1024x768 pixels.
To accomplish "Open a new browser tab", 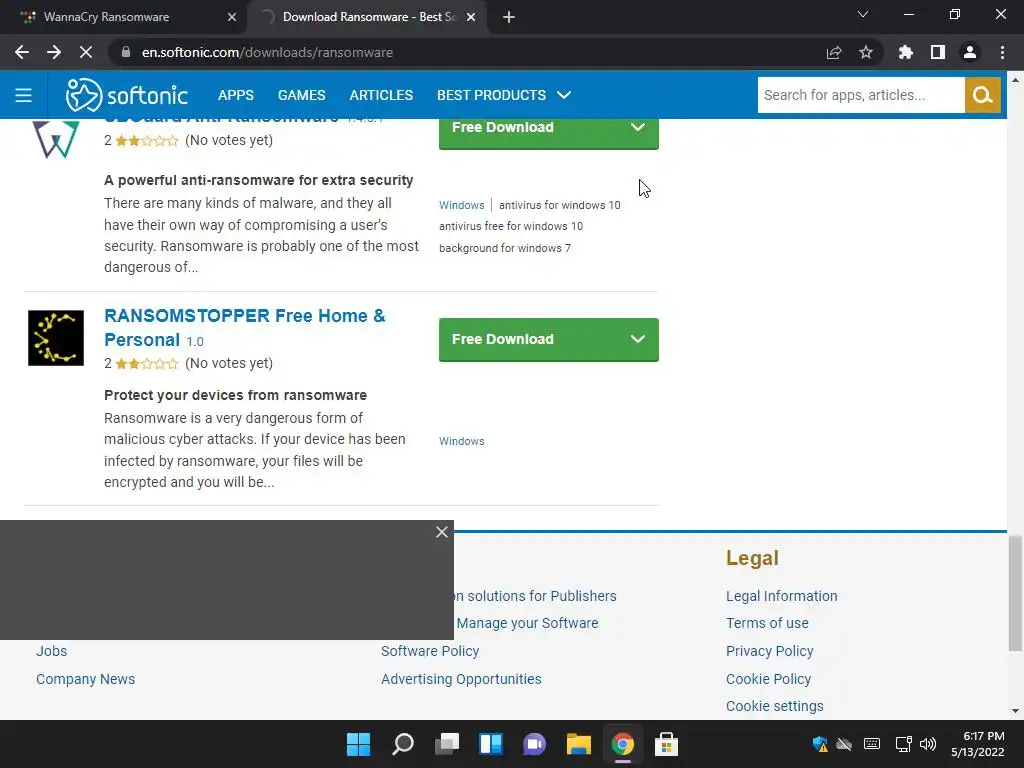I will [x=509, y=17].
